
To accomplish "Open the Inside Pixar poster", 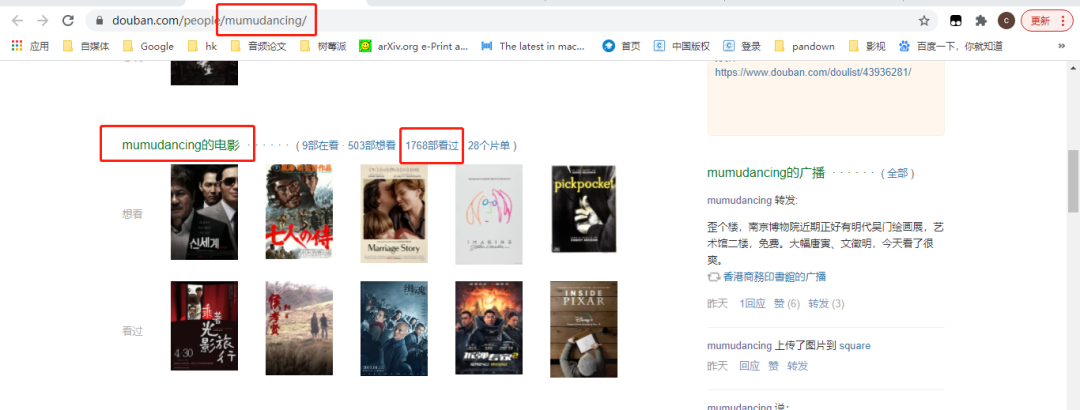I will tap(583, 329).
